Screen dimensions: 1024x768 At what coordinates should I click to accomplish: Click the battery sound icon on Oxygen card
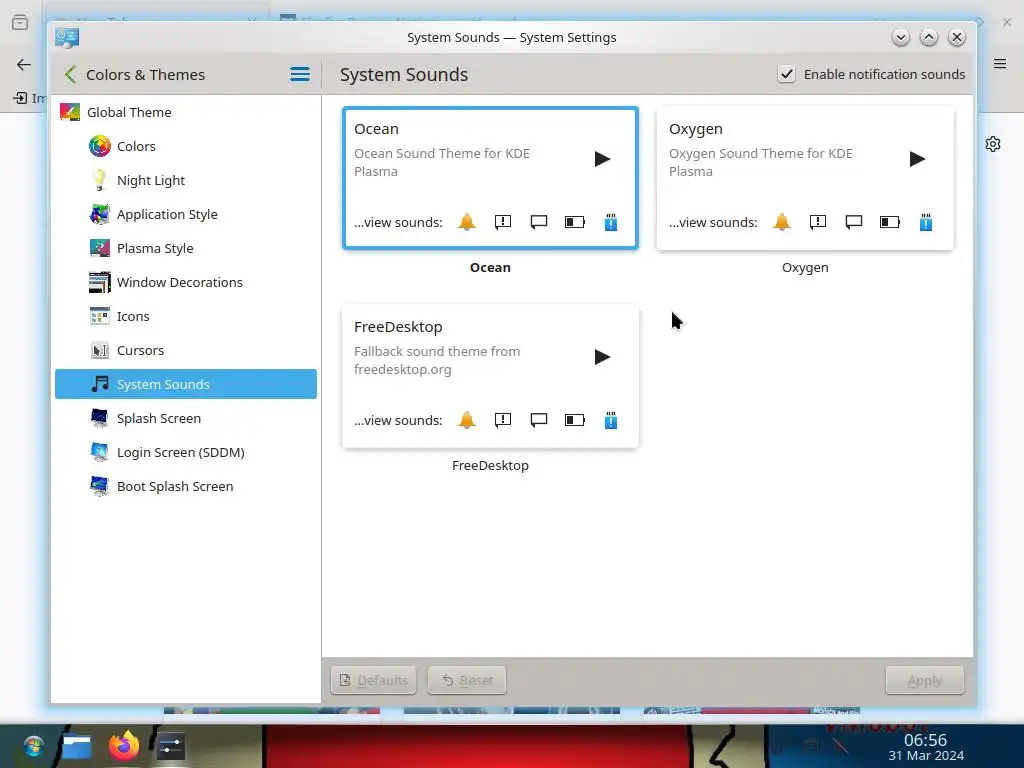pyautogui.click(x=889, y=222)
